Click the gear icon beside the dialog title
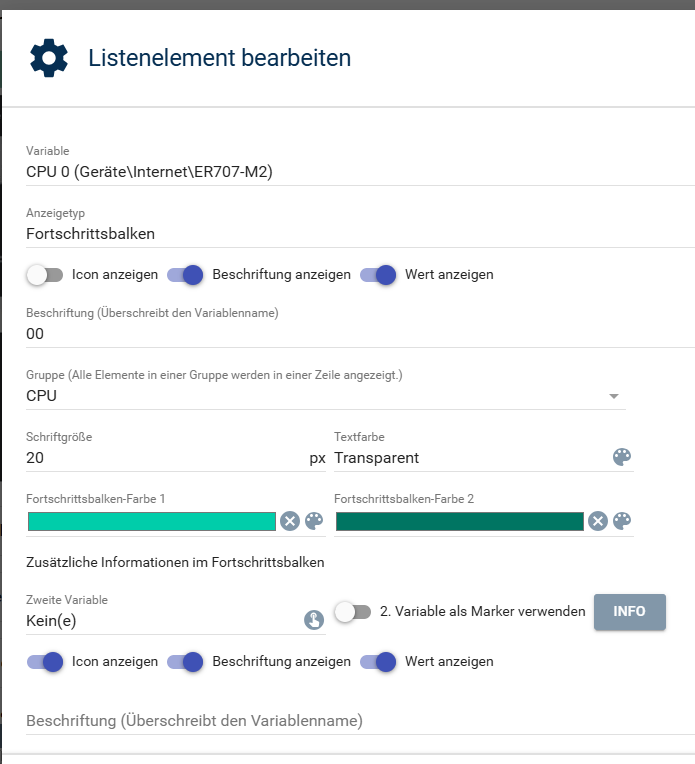This screenshot has height=764, width=695. (x=49, y=57)
